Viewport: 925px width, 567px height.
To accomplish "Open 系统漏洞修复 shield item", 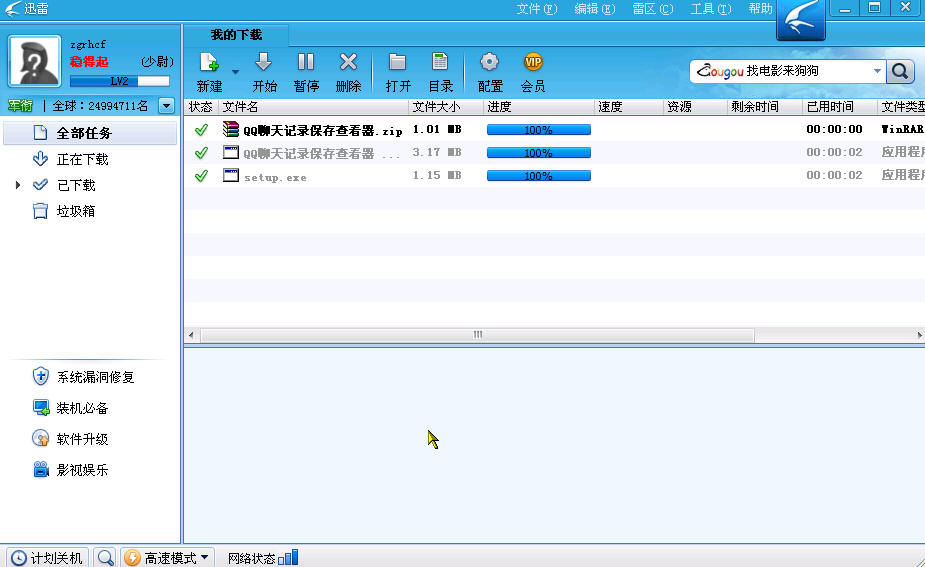I will coord(83,377).
